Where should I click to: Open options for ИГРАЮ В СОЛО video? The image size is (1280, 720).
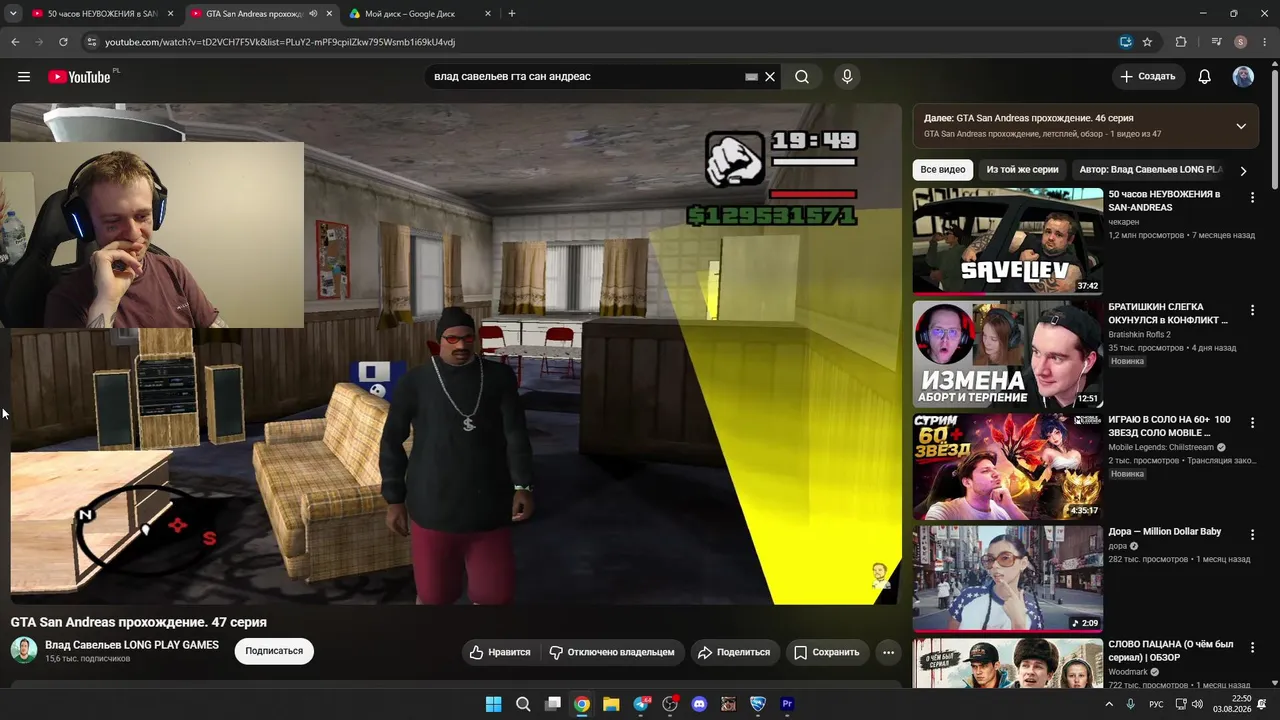click(1252, 423)
